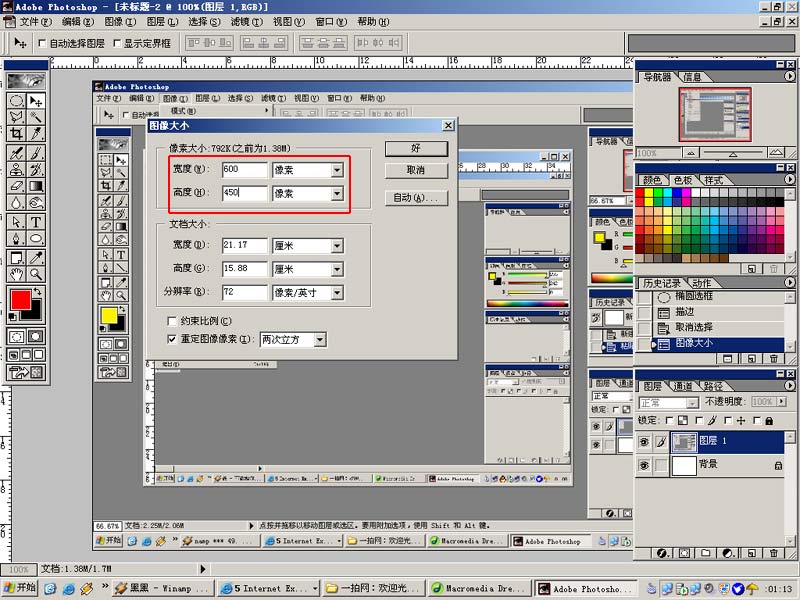
Task: Open the blend mode dropdown in Layers panel
Action: [692, 403]
